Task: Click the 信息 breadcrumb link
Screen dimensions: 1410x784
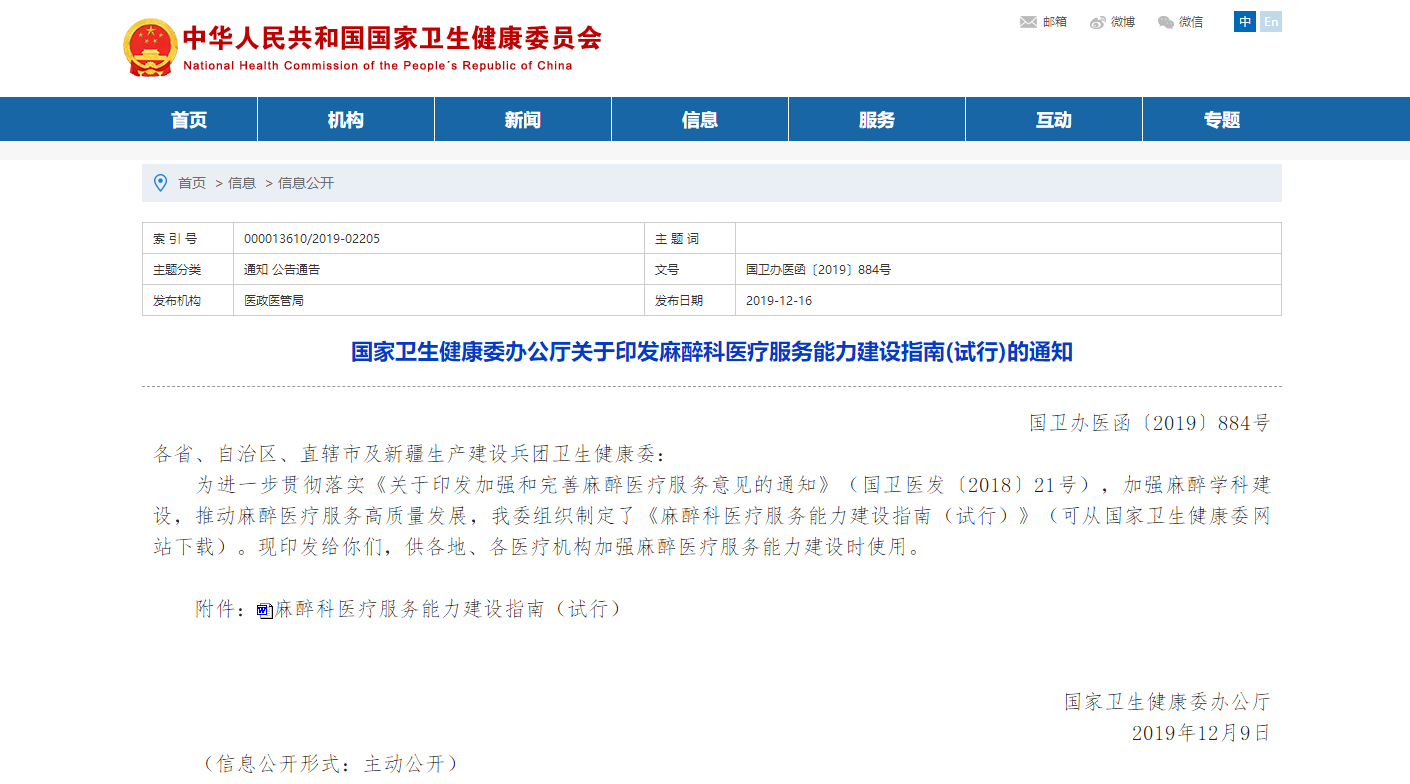Action: [x=242, y=183]
